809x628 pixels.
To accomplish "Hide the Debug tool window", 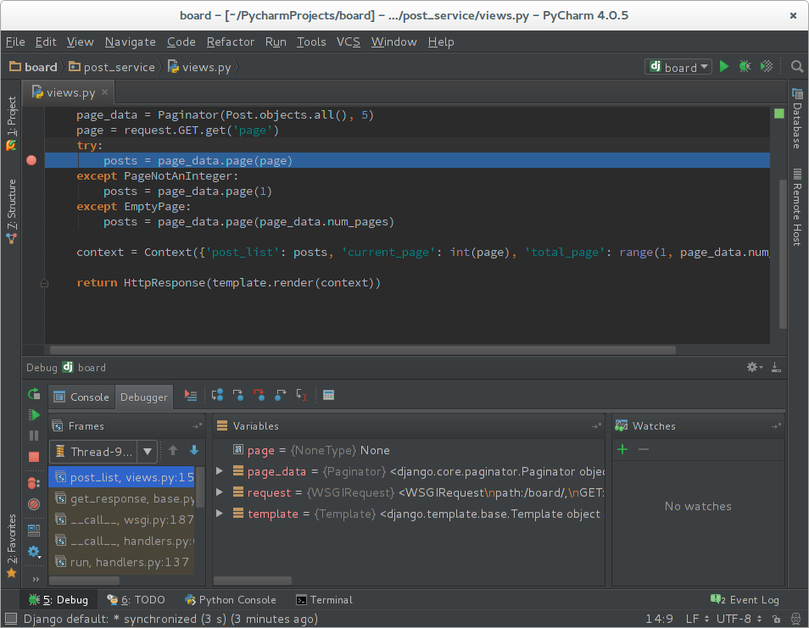I will tap(775, 367).
